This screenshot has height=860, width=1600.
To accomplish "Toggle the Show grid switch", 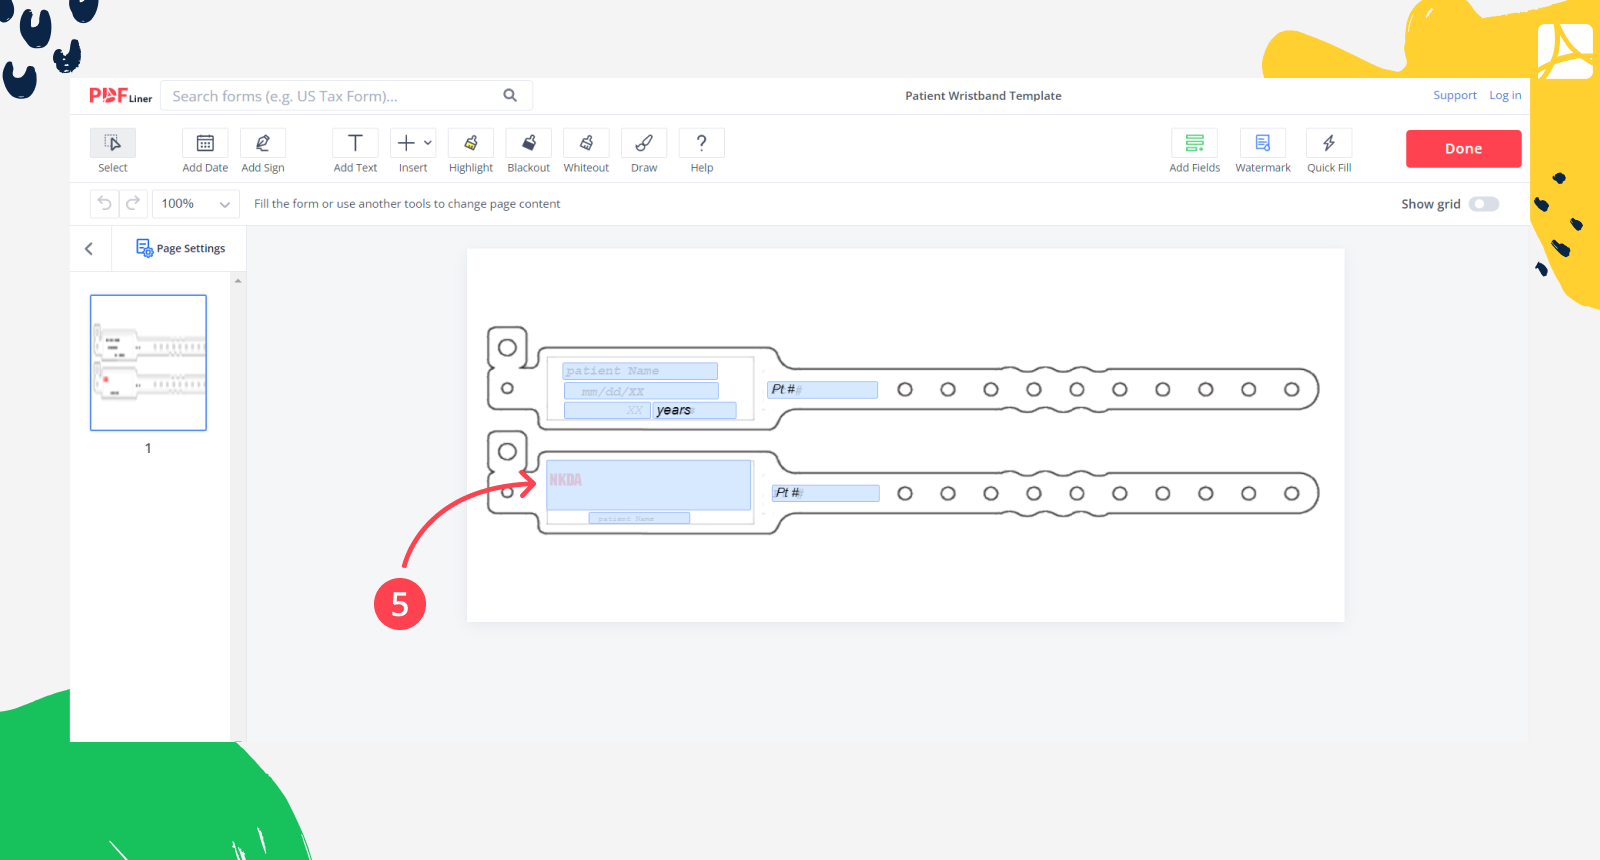I will (1483, 204).
